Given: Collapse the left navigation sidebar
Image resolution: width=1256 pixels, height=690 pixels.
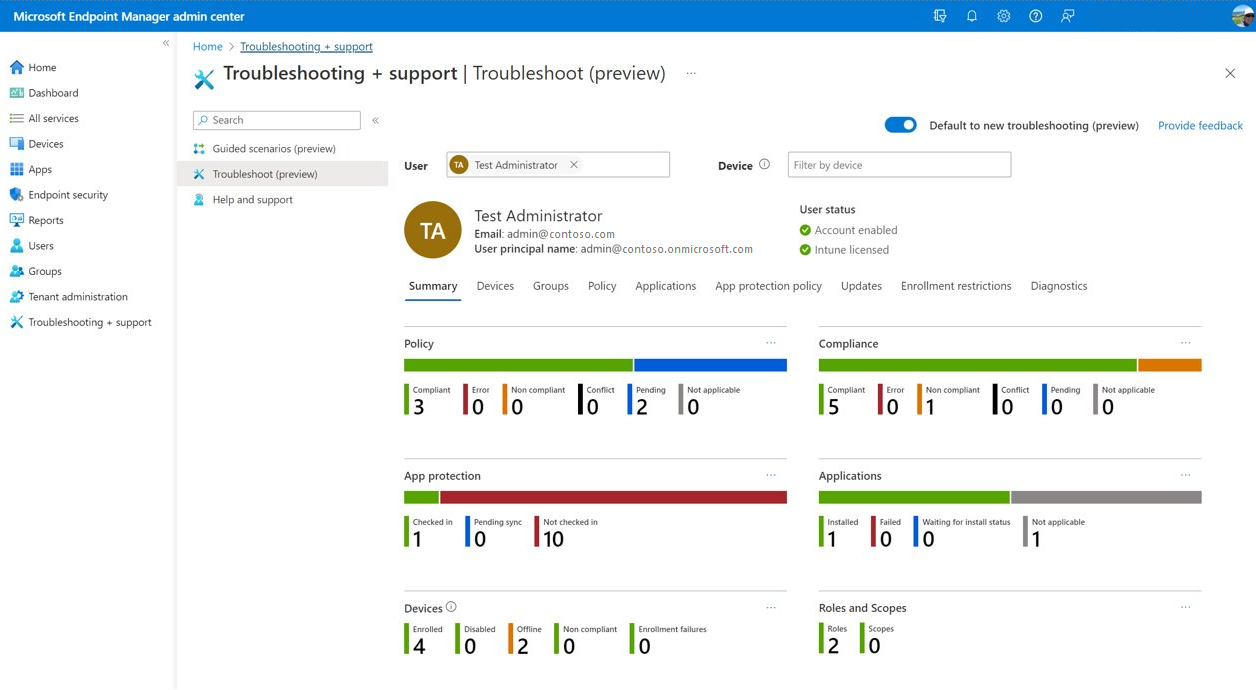Looking at the screenshot, I should (x=166, y=43).
